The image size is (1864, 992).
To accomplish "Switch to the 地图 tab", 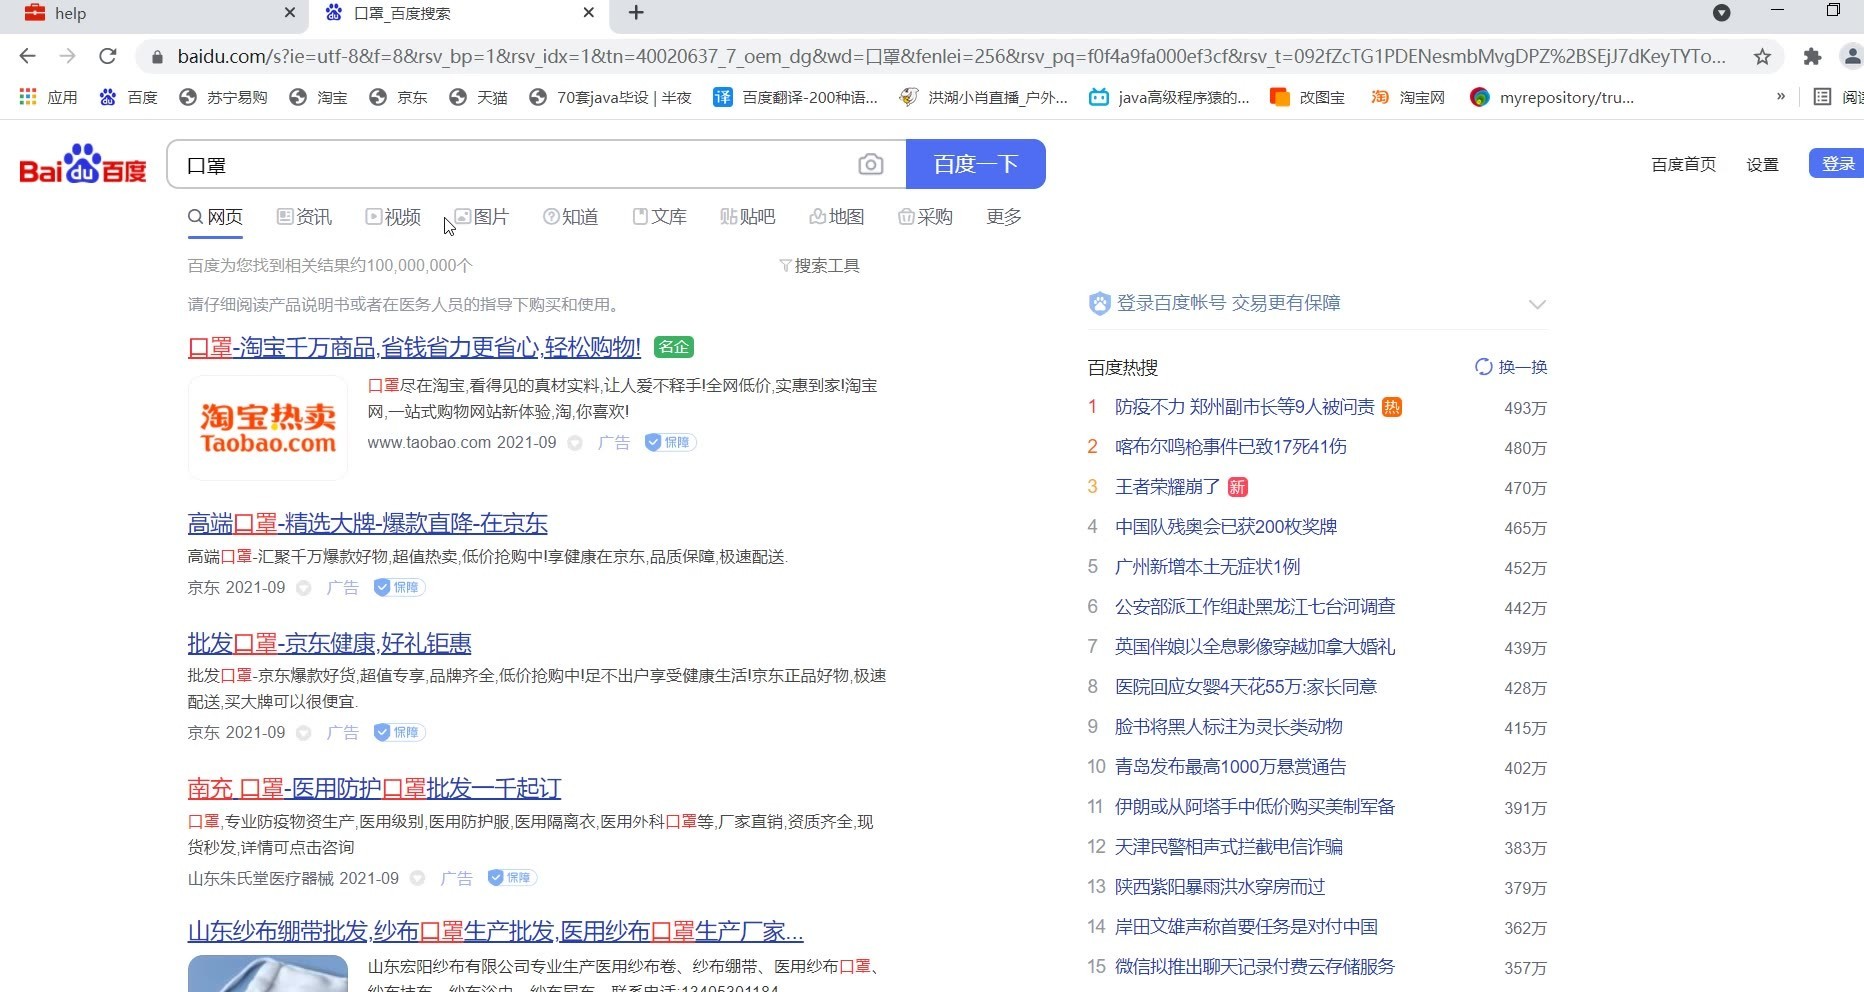I will click(836, 217).
